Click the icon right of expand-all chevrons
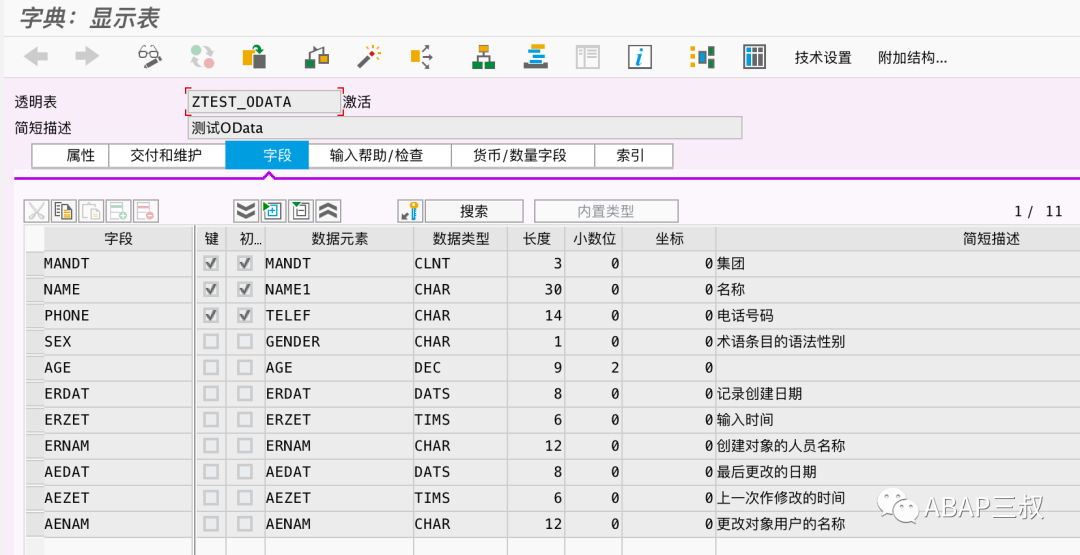 pos(273,211)
